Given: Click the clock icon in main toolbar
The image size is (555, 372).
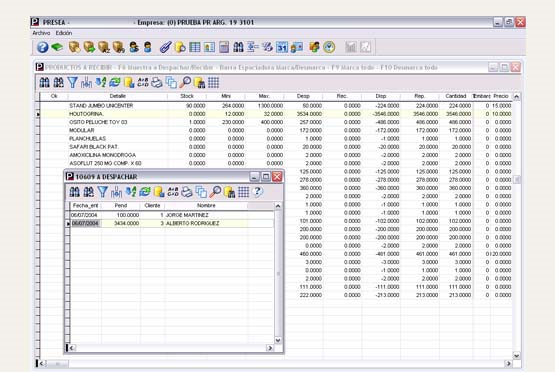Looking at the screenshot, I should (x=329, y=47).
